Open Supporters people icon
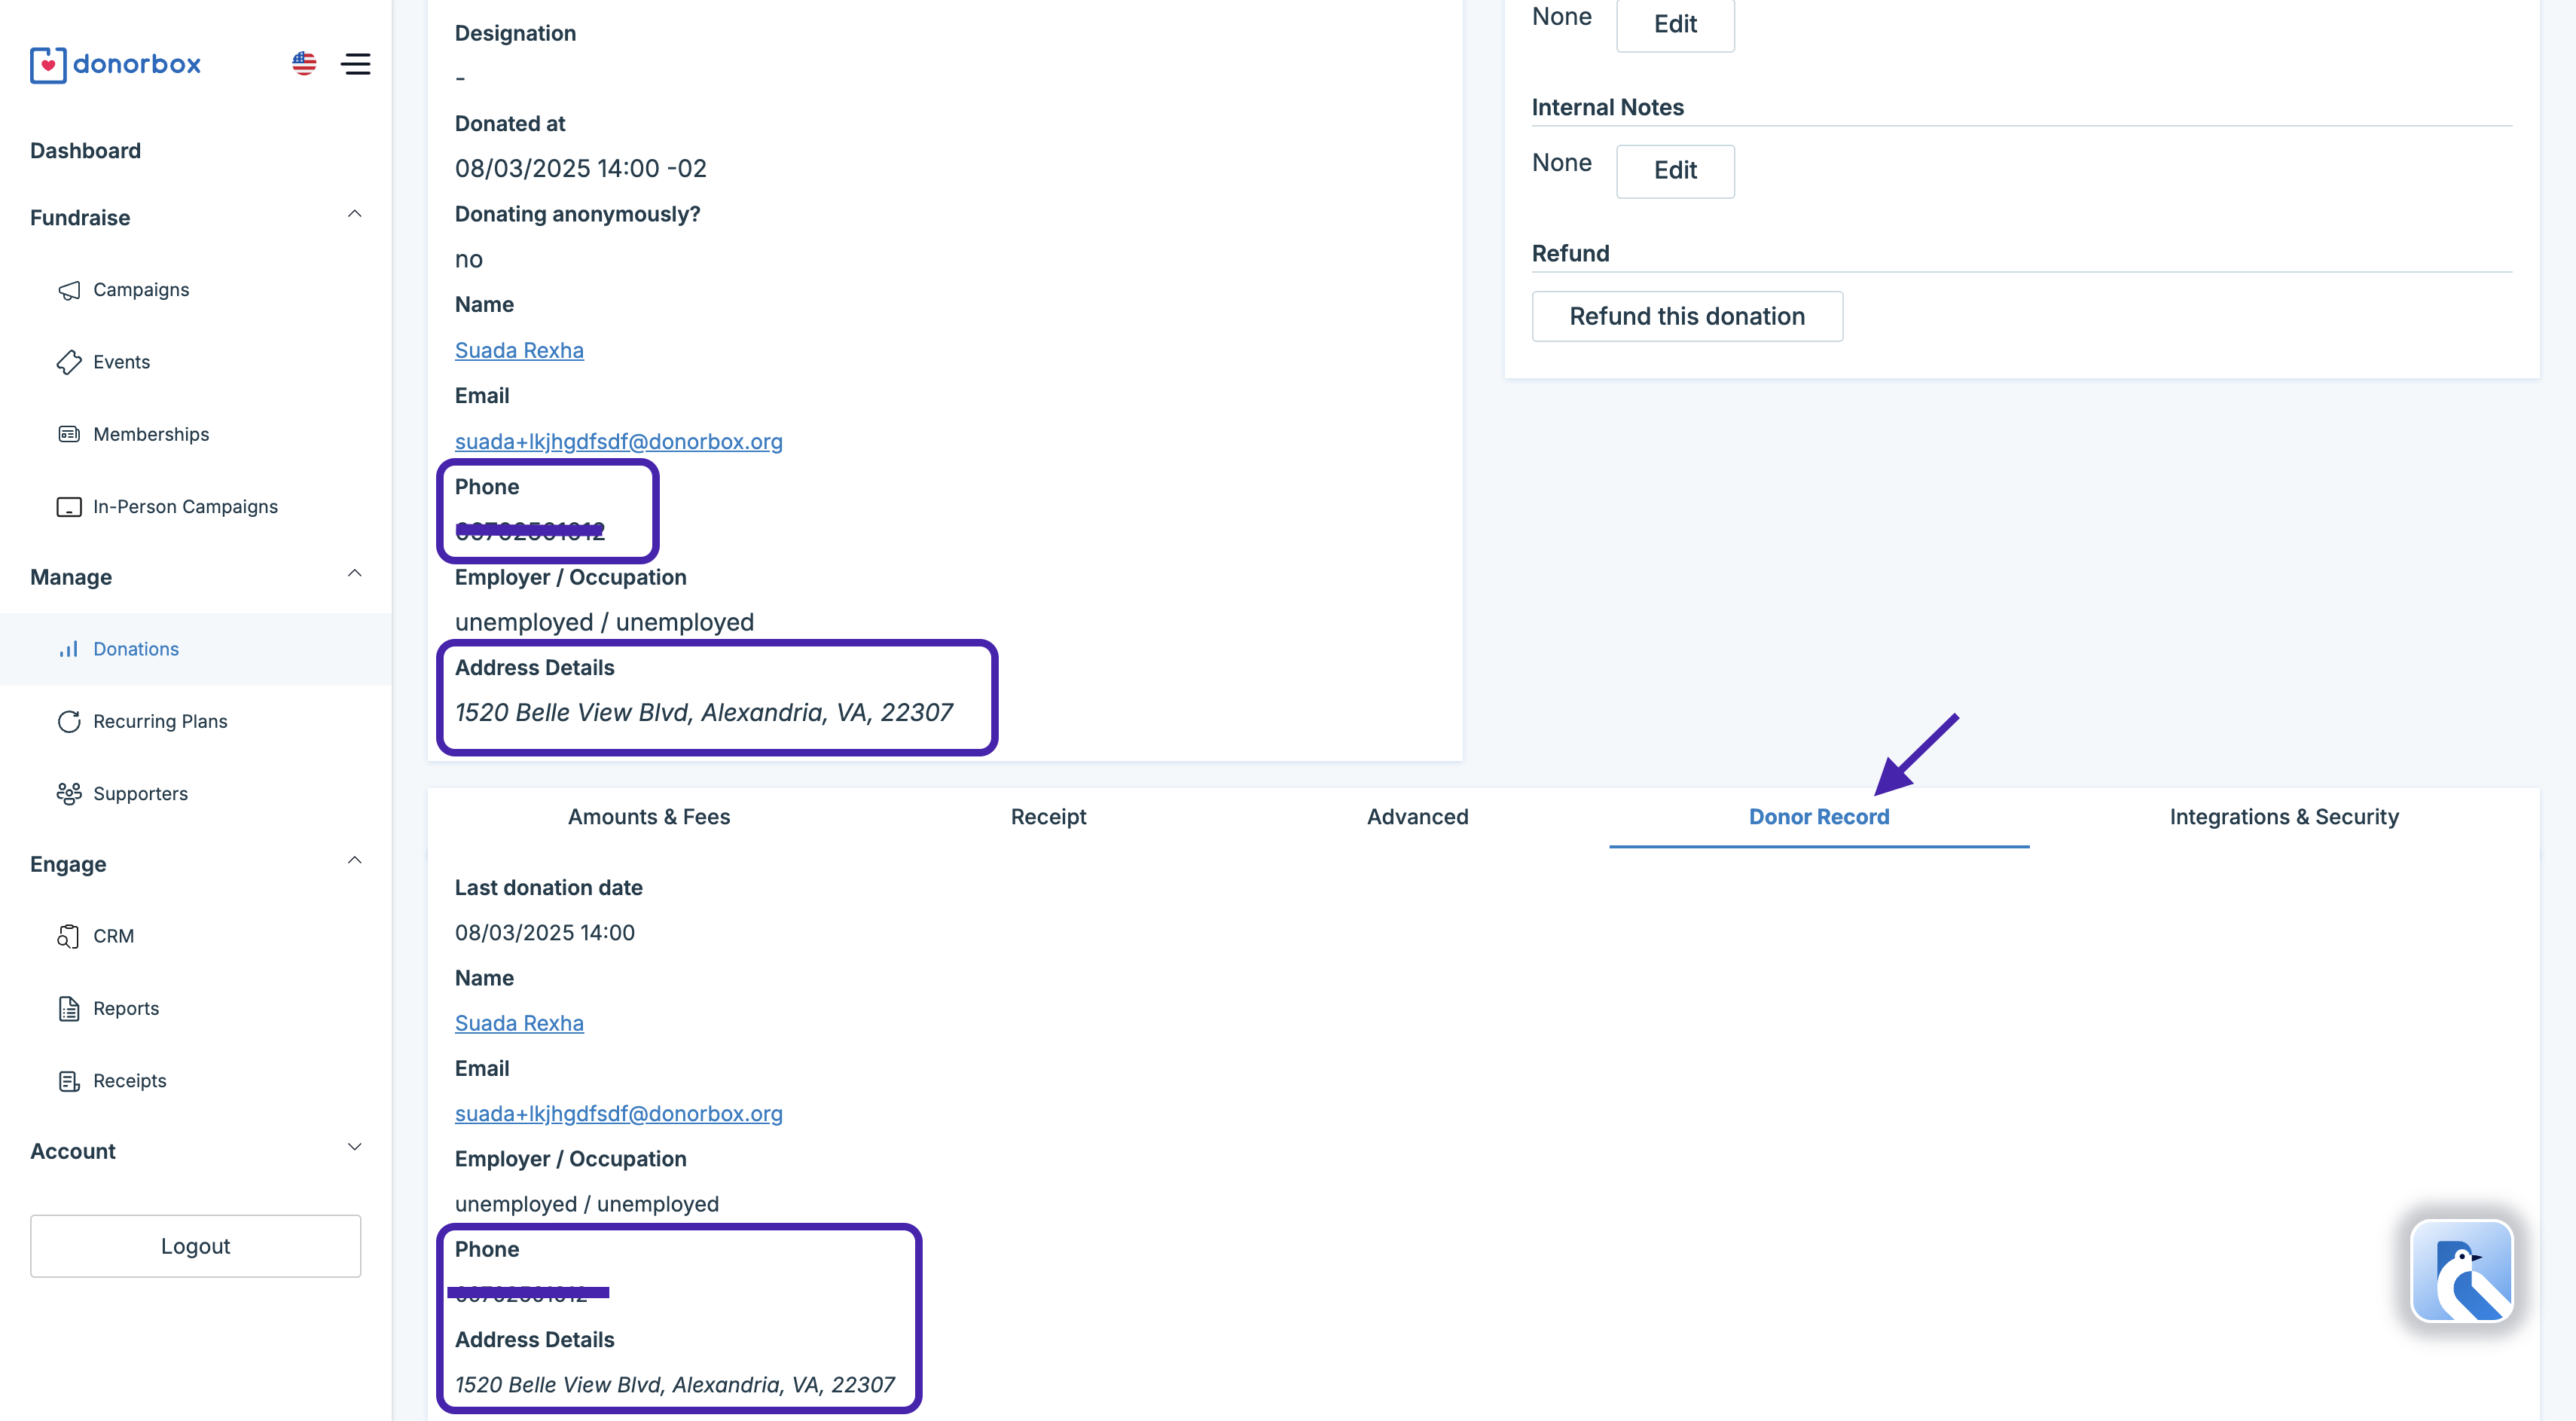2576x1421 pixels. pyautogui.click(x=69, y=794)
